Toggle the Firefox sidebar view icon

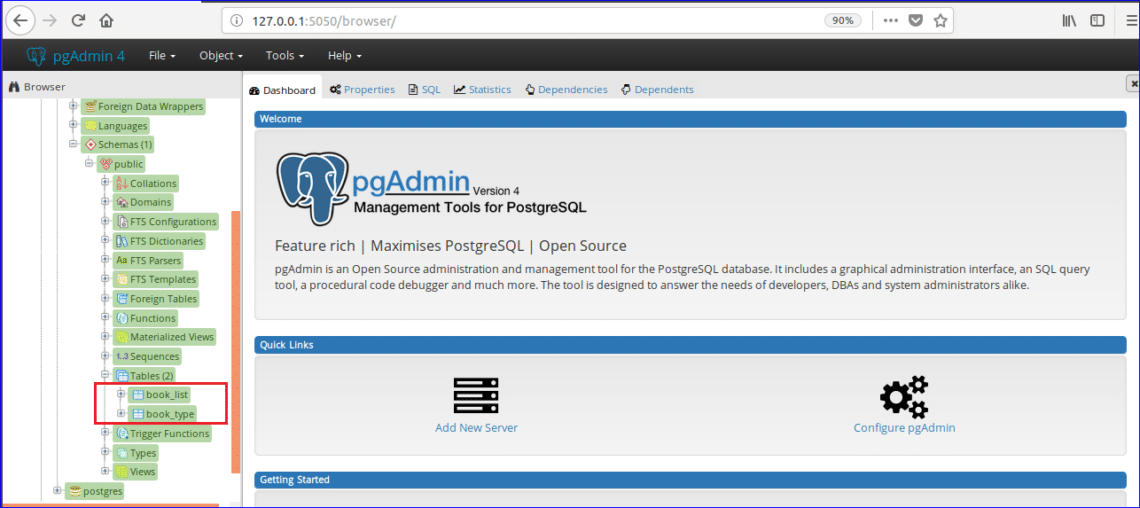[1097, 20]
